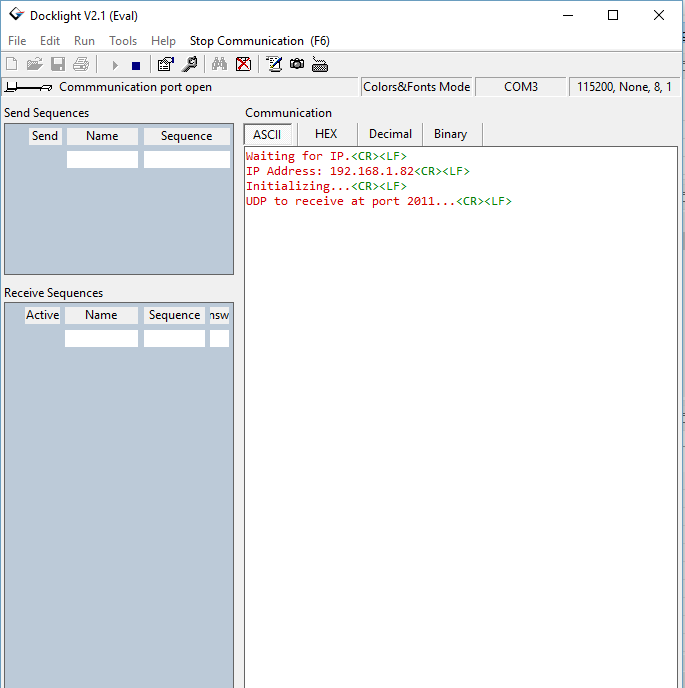Screen dimensions: 685x688
Task: Click the notepad edit icon in the toolbar
Action: click(x=274, y=64)
